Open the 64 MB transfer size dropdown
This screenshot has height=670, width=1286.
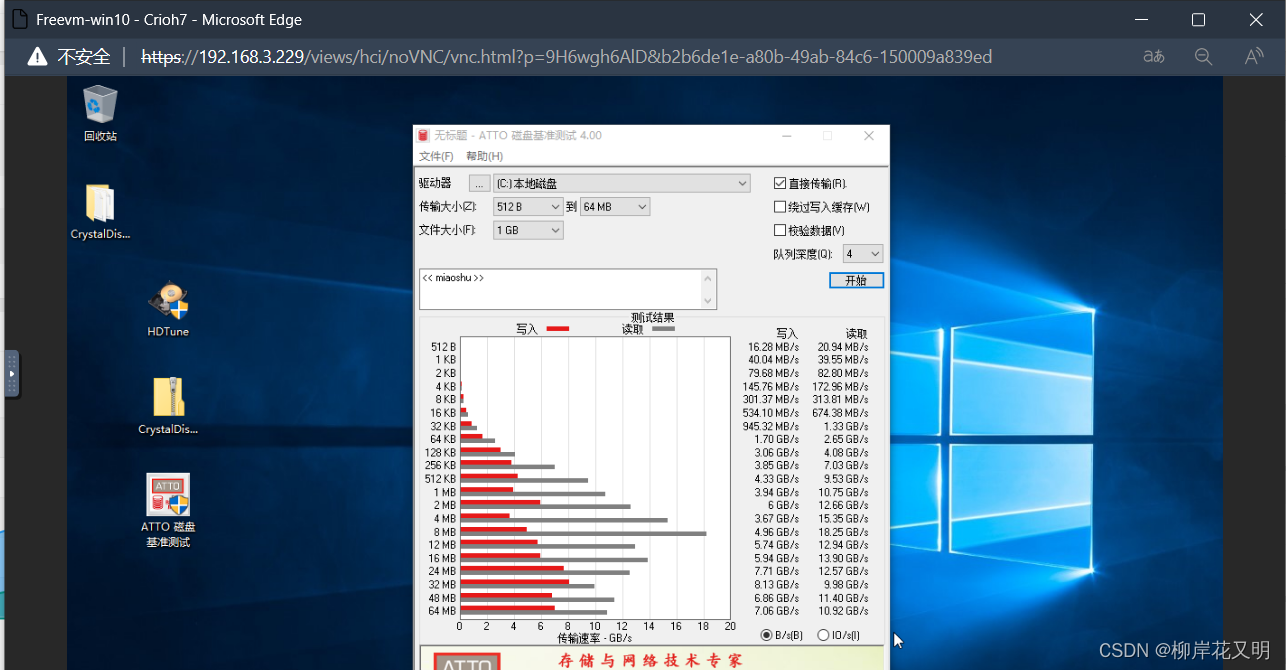(x=615, y=207)
